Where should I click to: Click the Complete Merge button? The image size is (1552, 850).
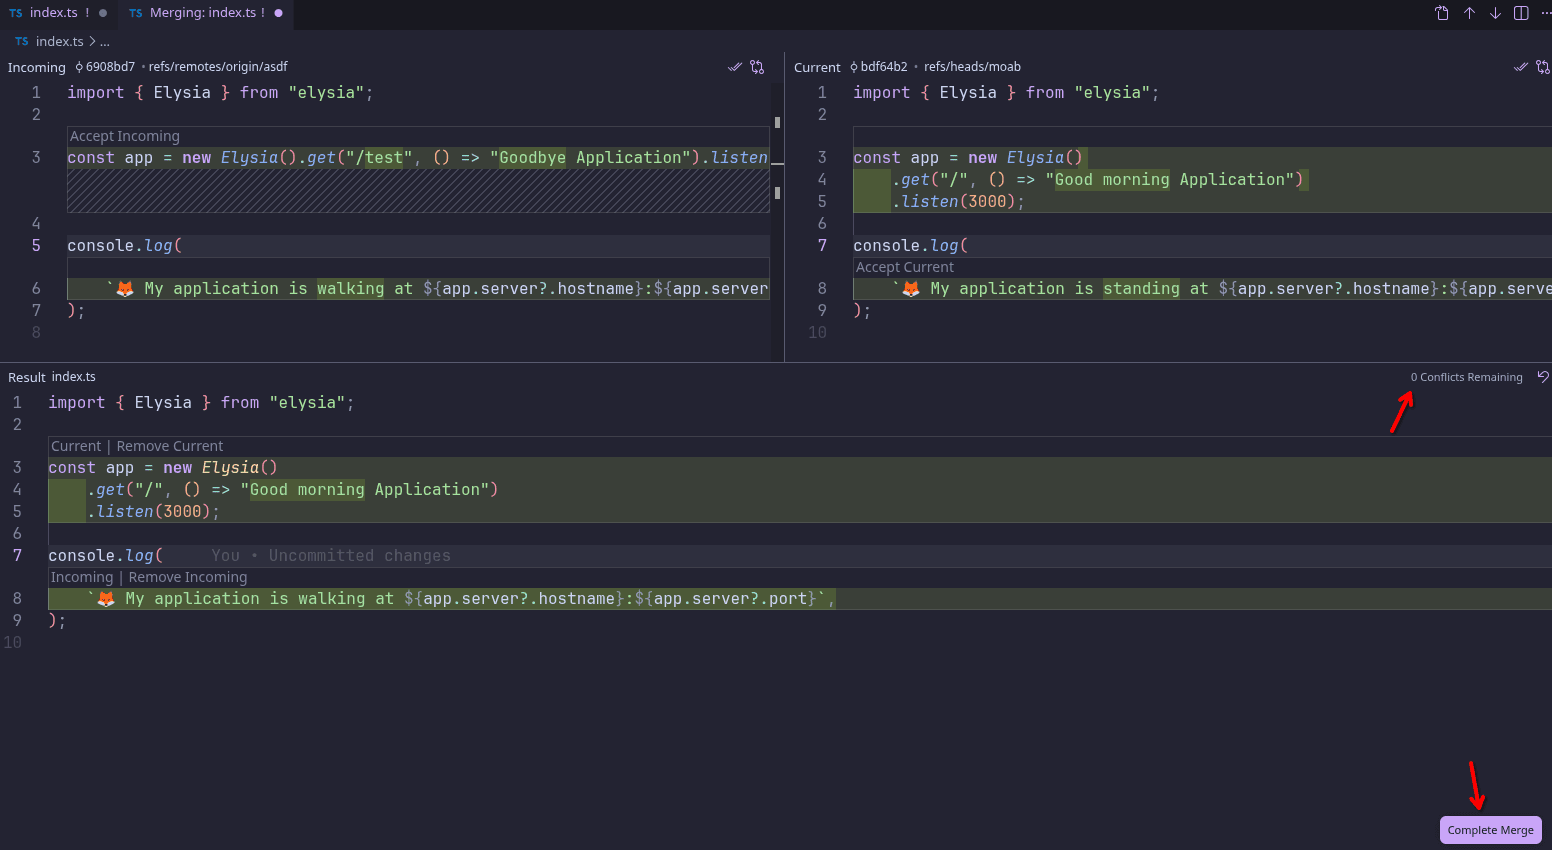click(x=1490, y=830)
